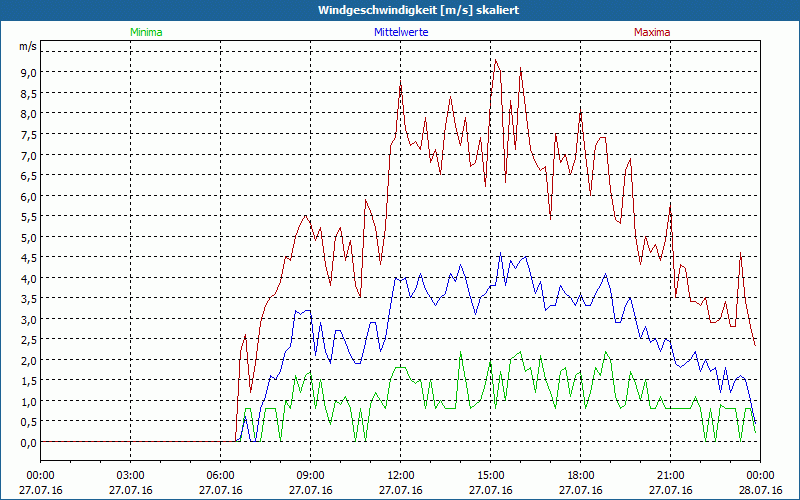Image resolution: width=800 pixels, height=500 pixels.
Task: Click the '09:00' time label
Action: point(311,476)
